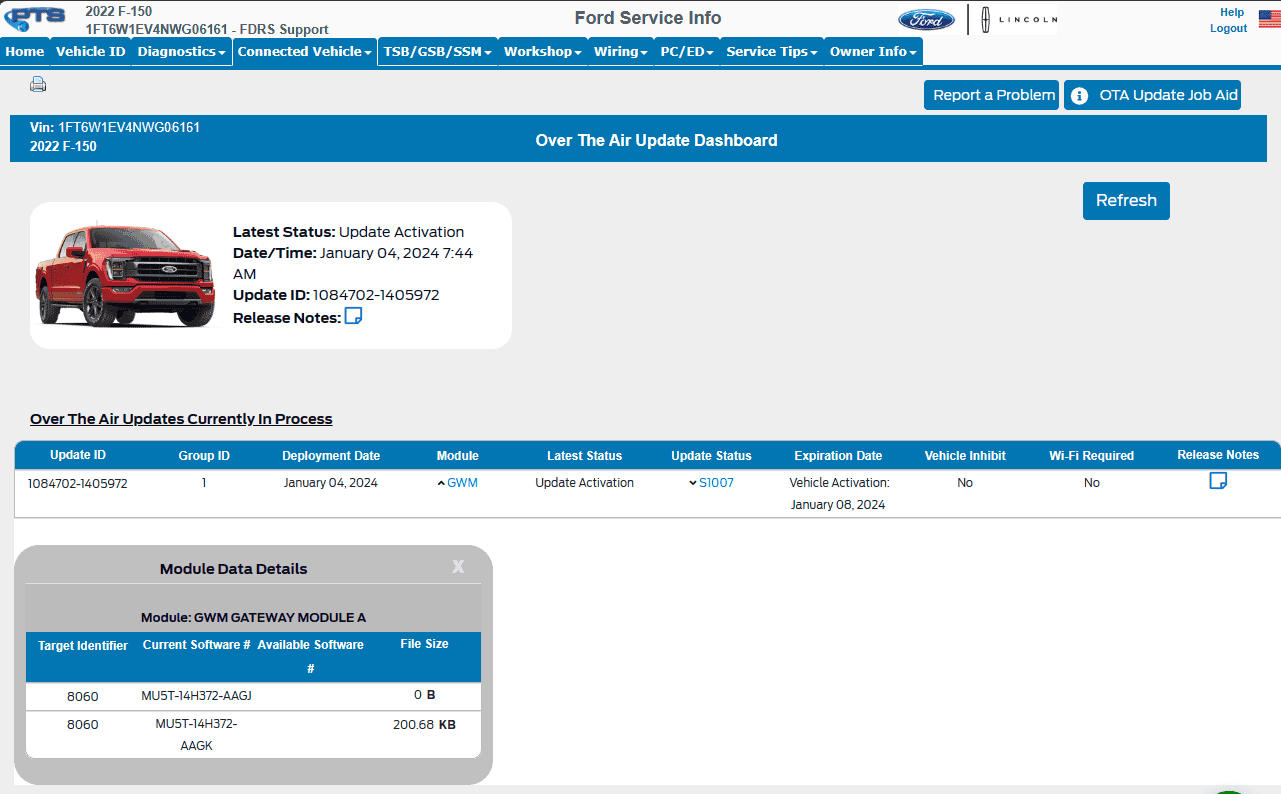Click Report a Problem button

[992, 96]
